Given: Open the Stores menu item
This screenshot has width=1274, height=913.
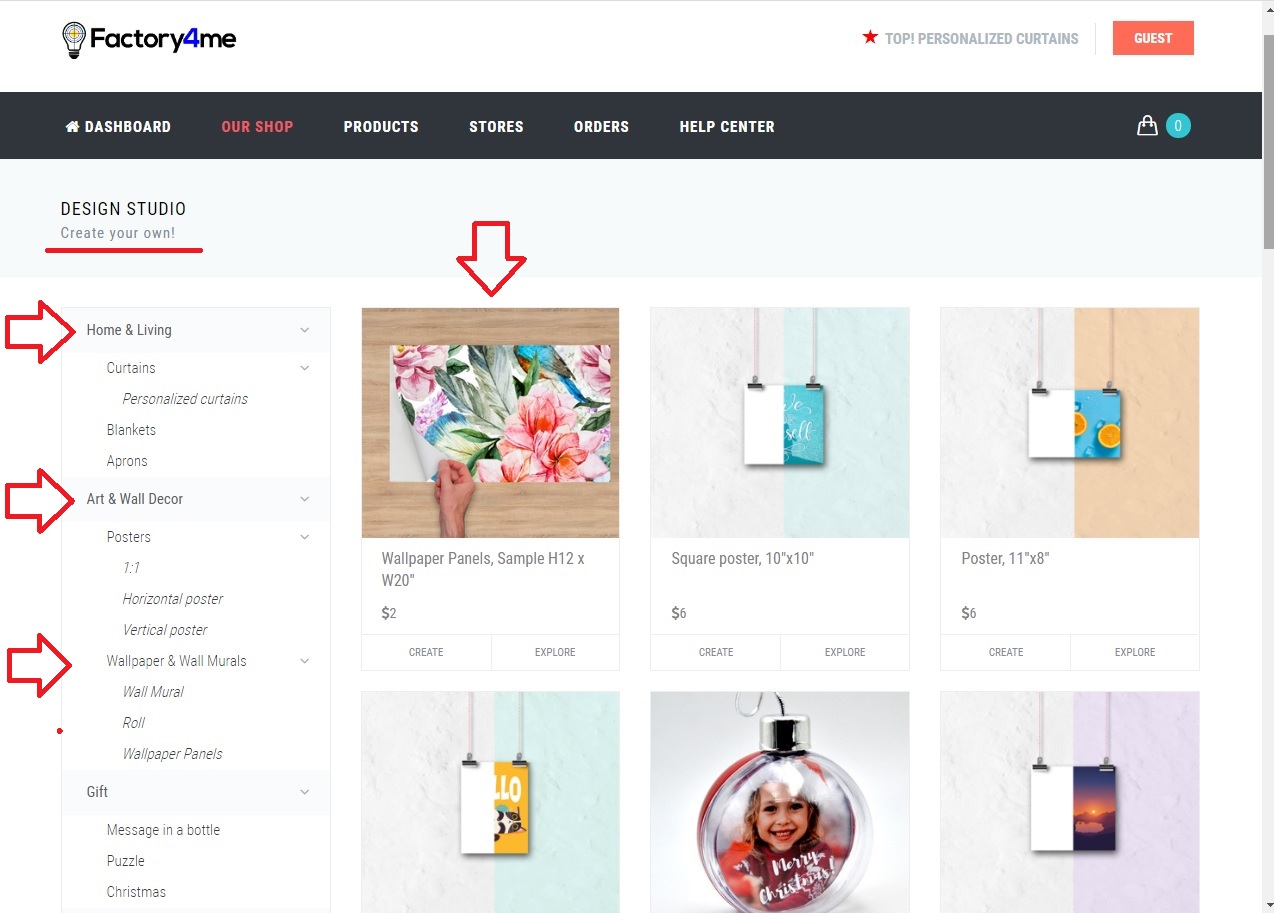Looking at the screenshot, I should tap(496, 127).
